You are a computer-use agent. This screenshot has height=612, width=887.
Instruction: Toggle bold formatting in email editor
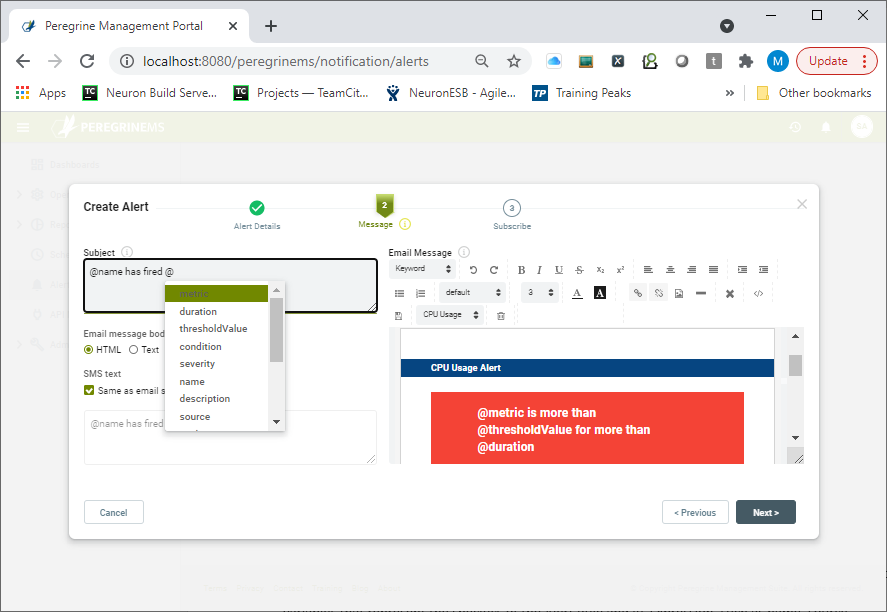[522, 270]
